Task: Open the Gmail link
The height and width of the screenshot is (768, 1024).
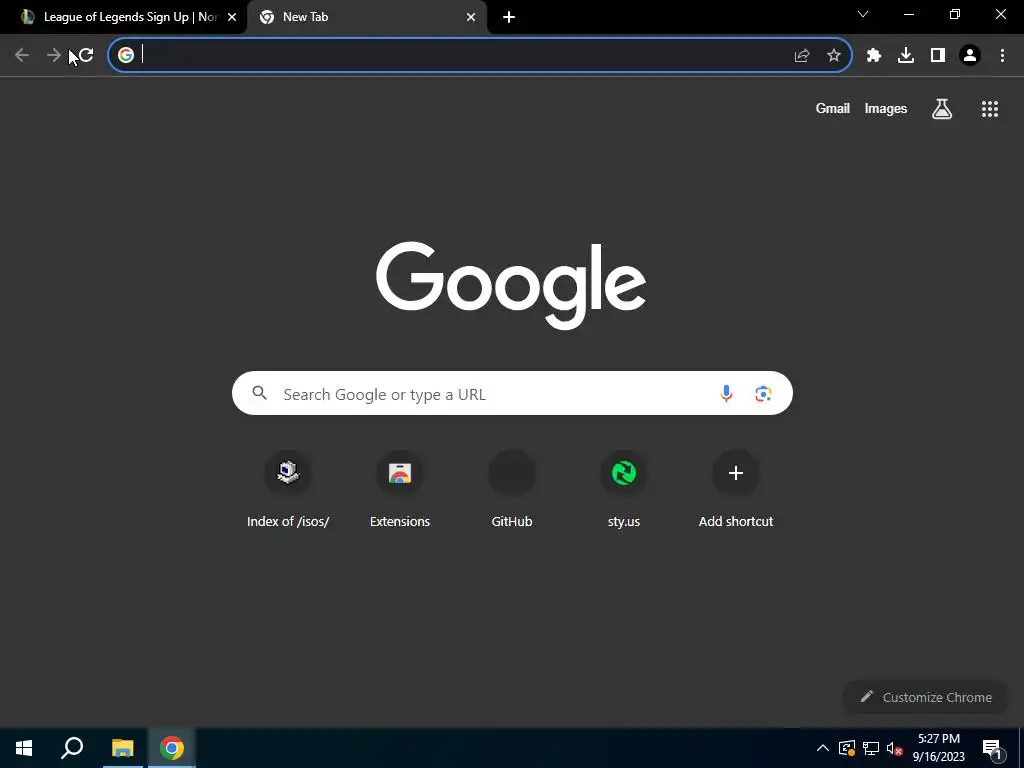Action: coord(833,108)
